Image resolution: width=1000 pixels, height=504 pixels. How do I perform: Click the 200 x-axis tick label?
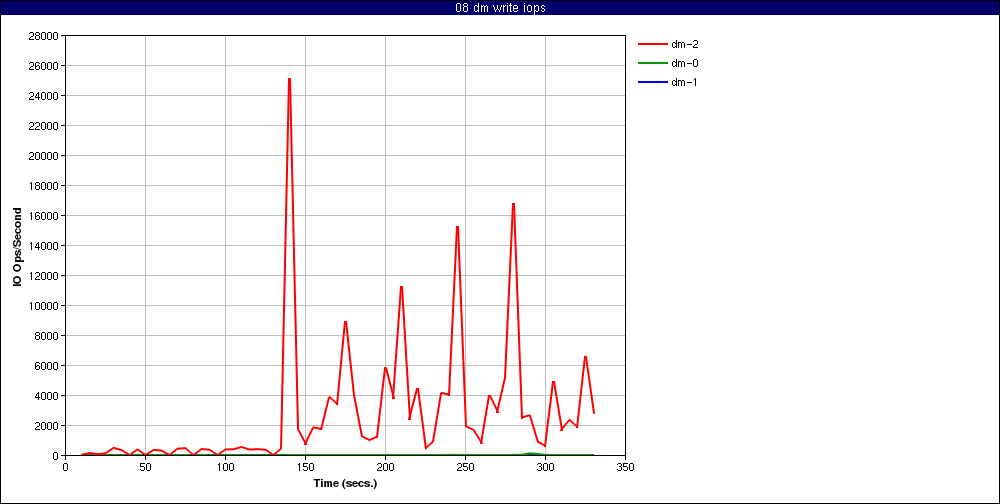[385, 467]
